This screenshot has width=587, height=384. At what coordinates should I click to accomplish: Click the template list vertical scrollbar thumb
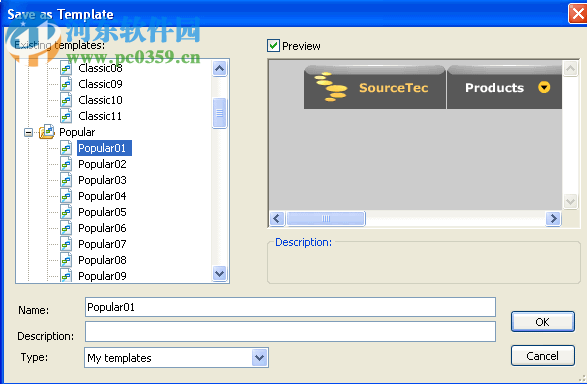coord(219,113)
